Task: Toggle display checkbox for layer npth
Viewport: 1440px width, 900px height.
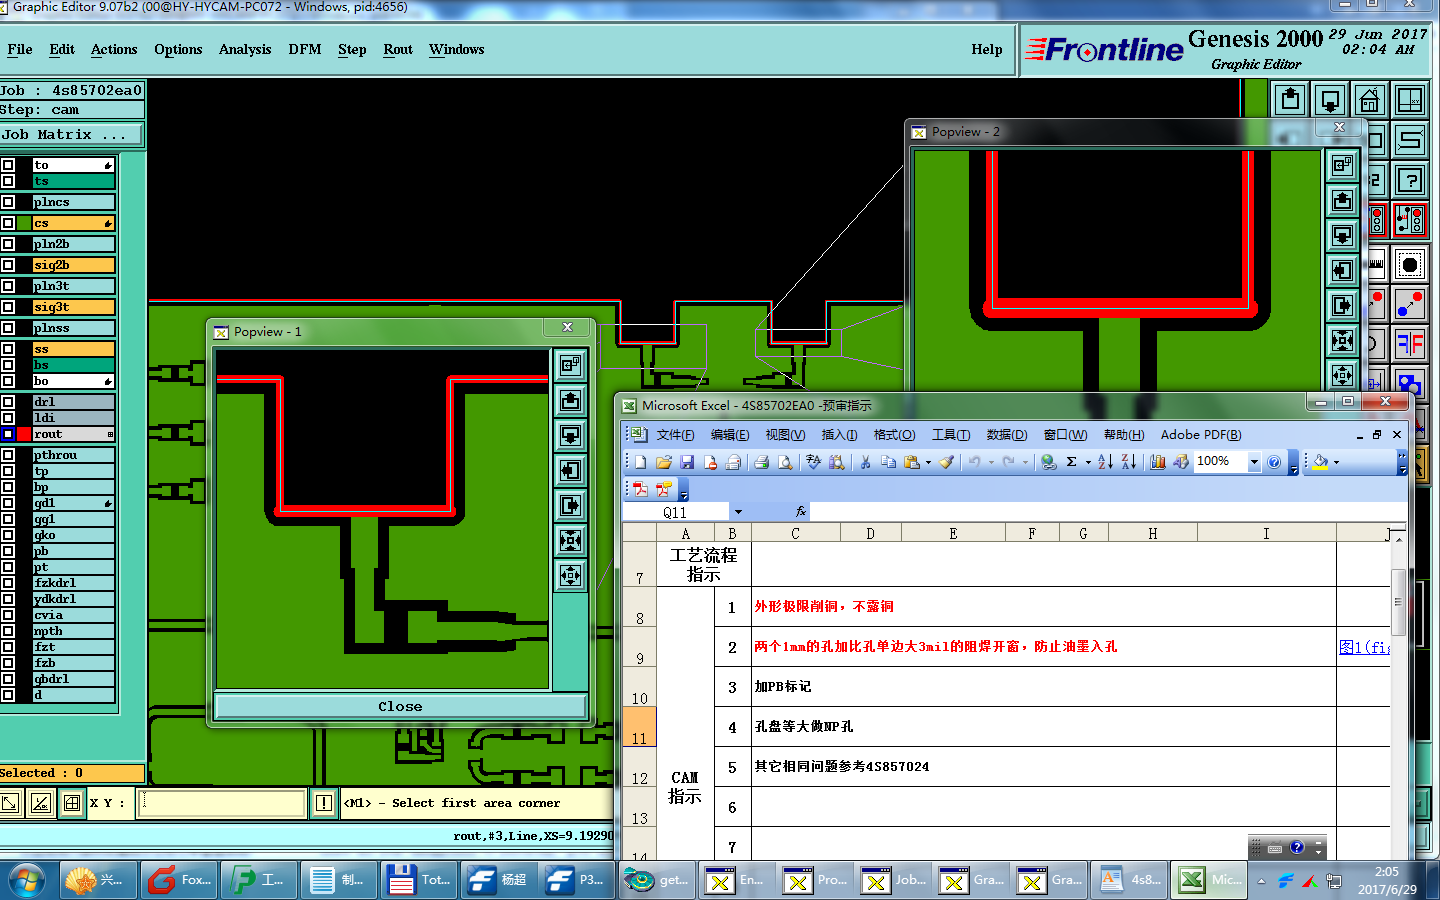Action: pos(8,631)
